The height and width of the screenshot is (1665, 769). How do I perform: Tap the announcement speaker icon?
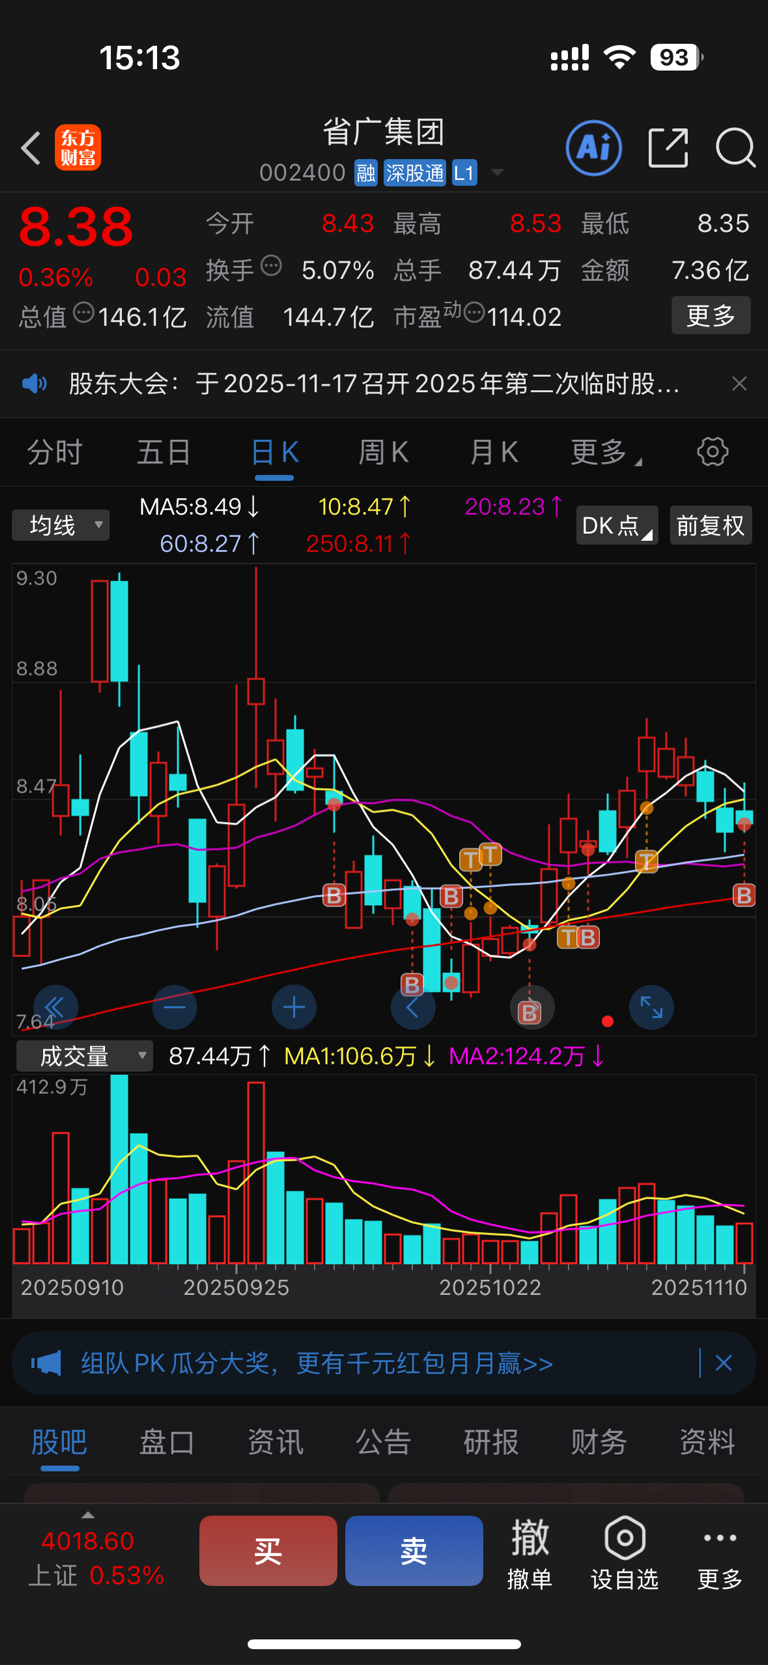(35, 384)
